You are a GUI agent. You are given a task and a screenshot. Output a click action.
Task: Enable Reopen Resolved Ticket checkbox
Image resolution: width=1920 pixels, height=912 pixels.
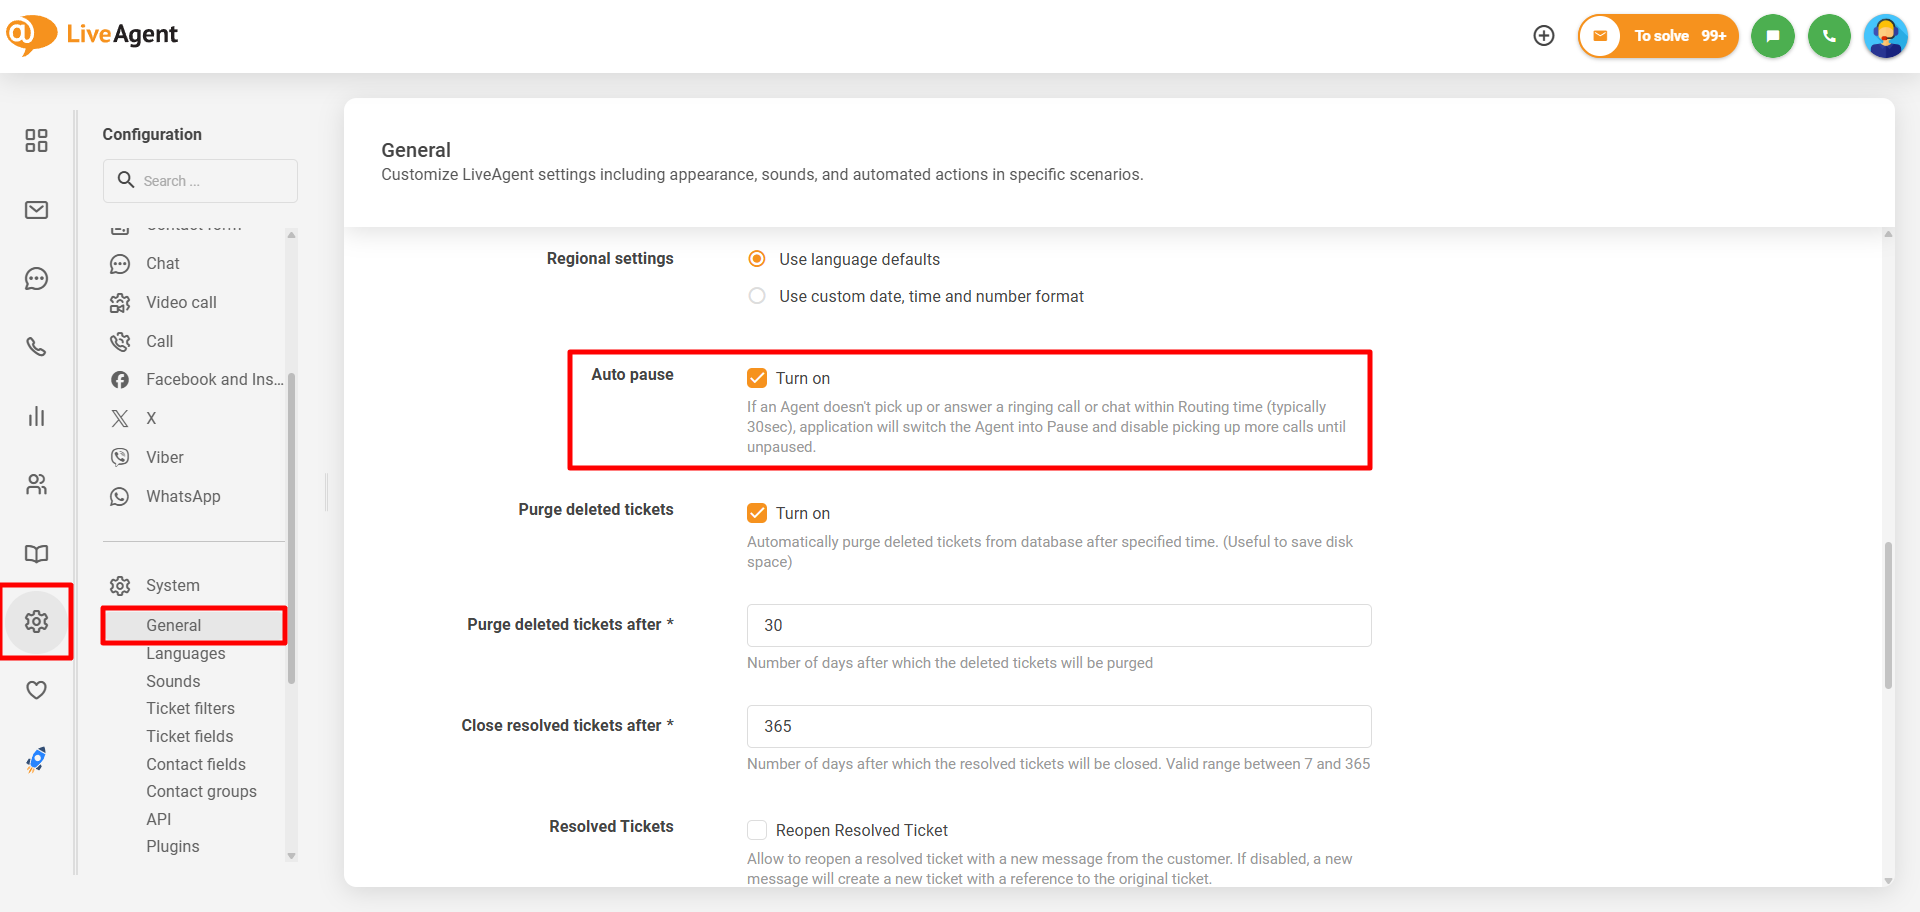pos(757,830)
